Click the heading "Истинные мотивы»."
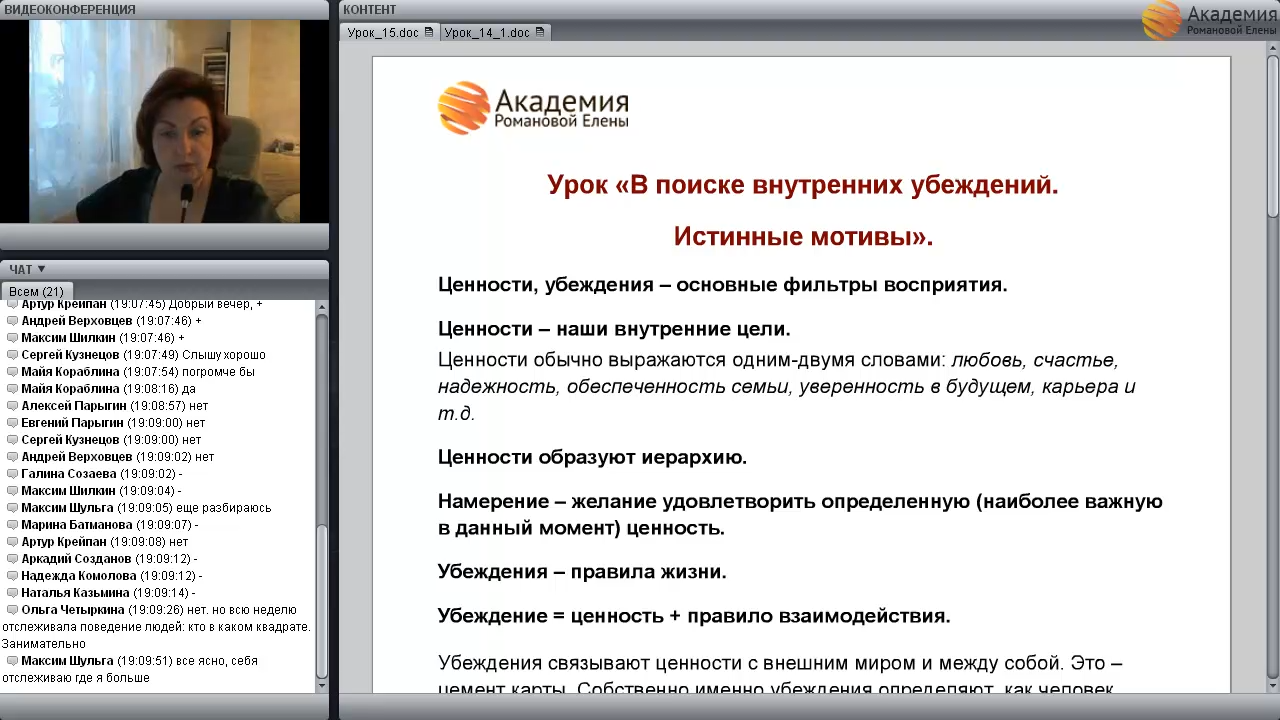Screen dimensions: 1280x720 point(802,237)
